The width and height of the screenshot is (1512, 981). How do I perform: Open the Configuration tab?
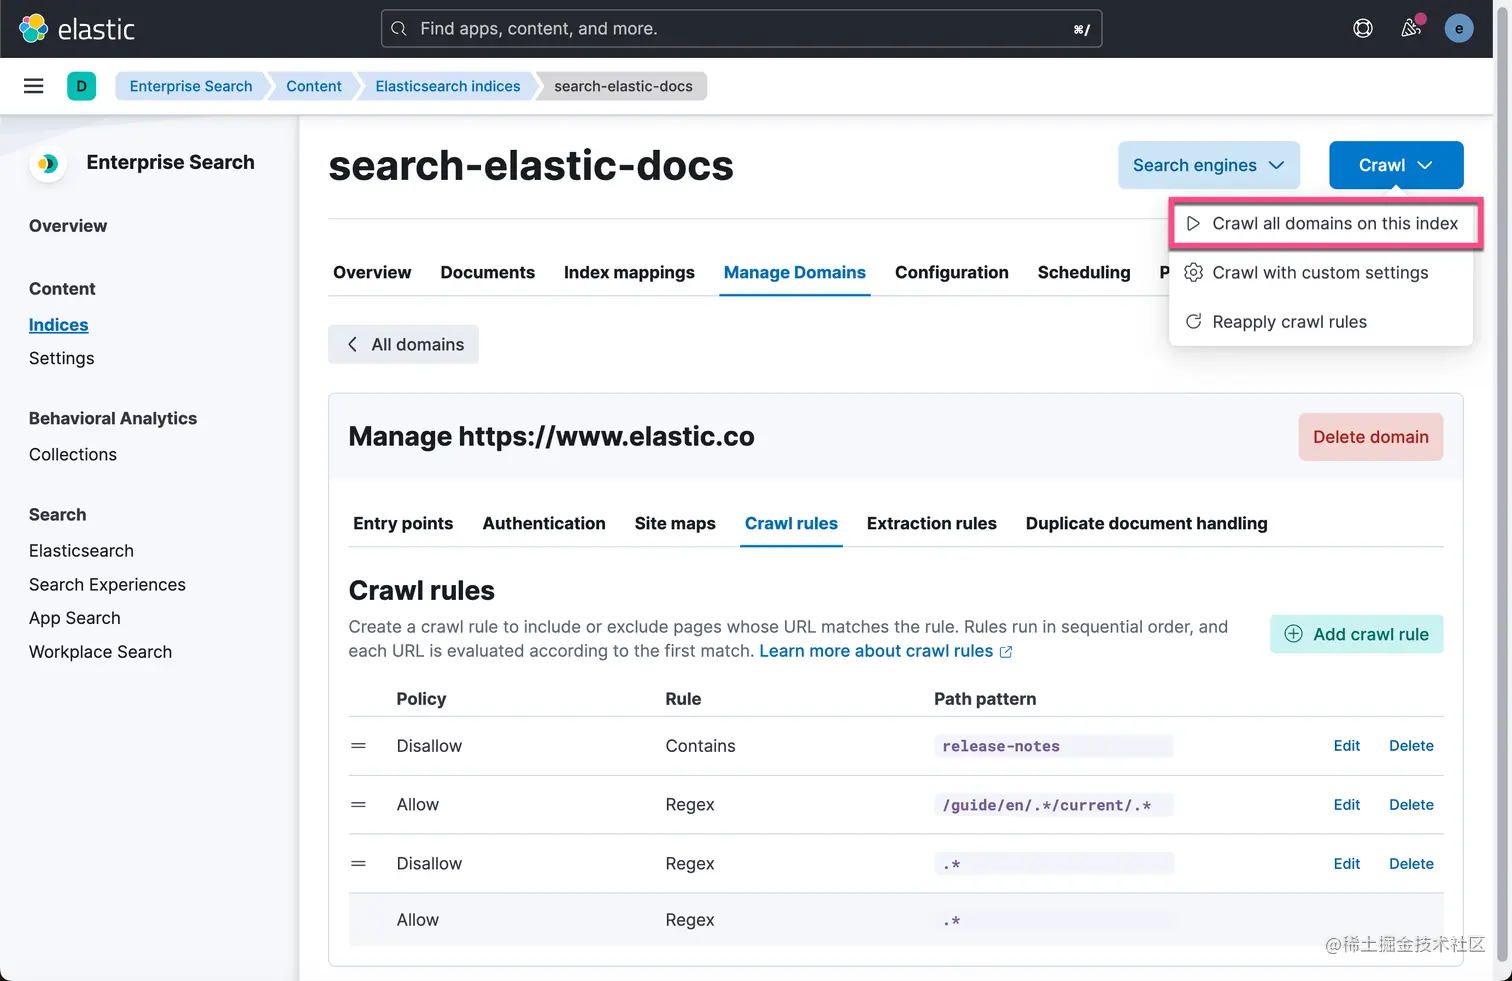click(x=952, y=273)
